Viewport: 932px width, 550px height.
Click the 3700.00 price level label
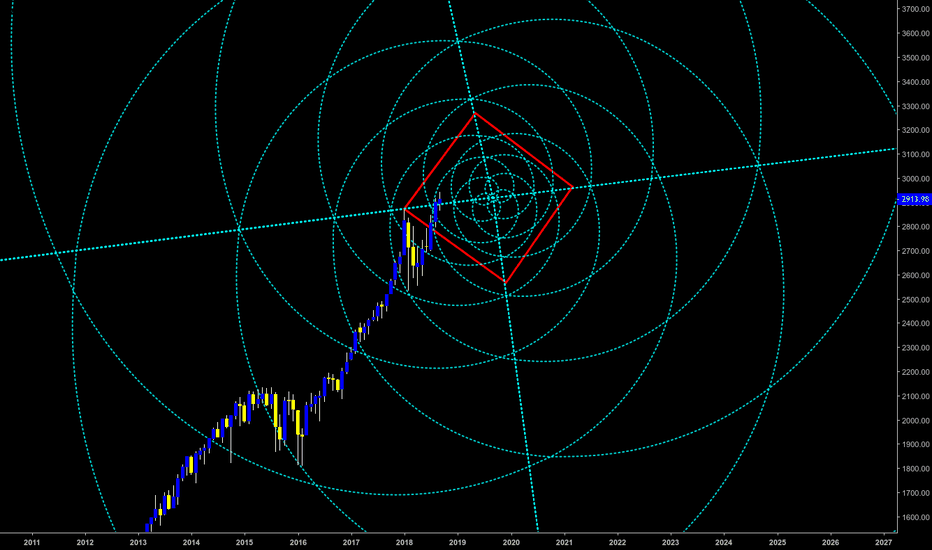(x=915, y=9)
